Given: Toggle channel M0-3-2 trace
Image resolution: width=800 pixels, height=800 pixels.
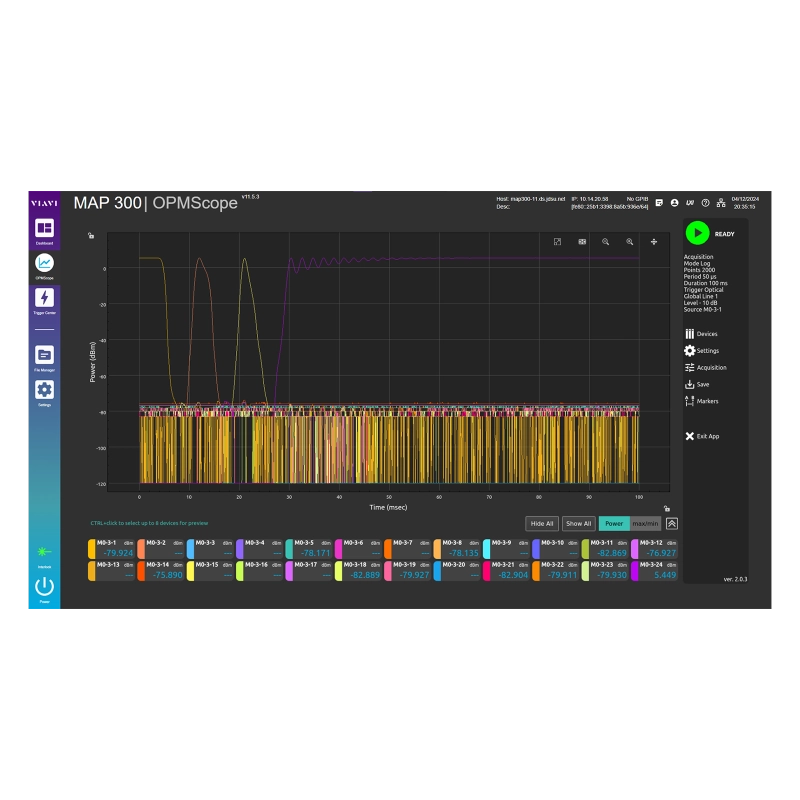Looking at the screenshot, I should tap(160, 548).
